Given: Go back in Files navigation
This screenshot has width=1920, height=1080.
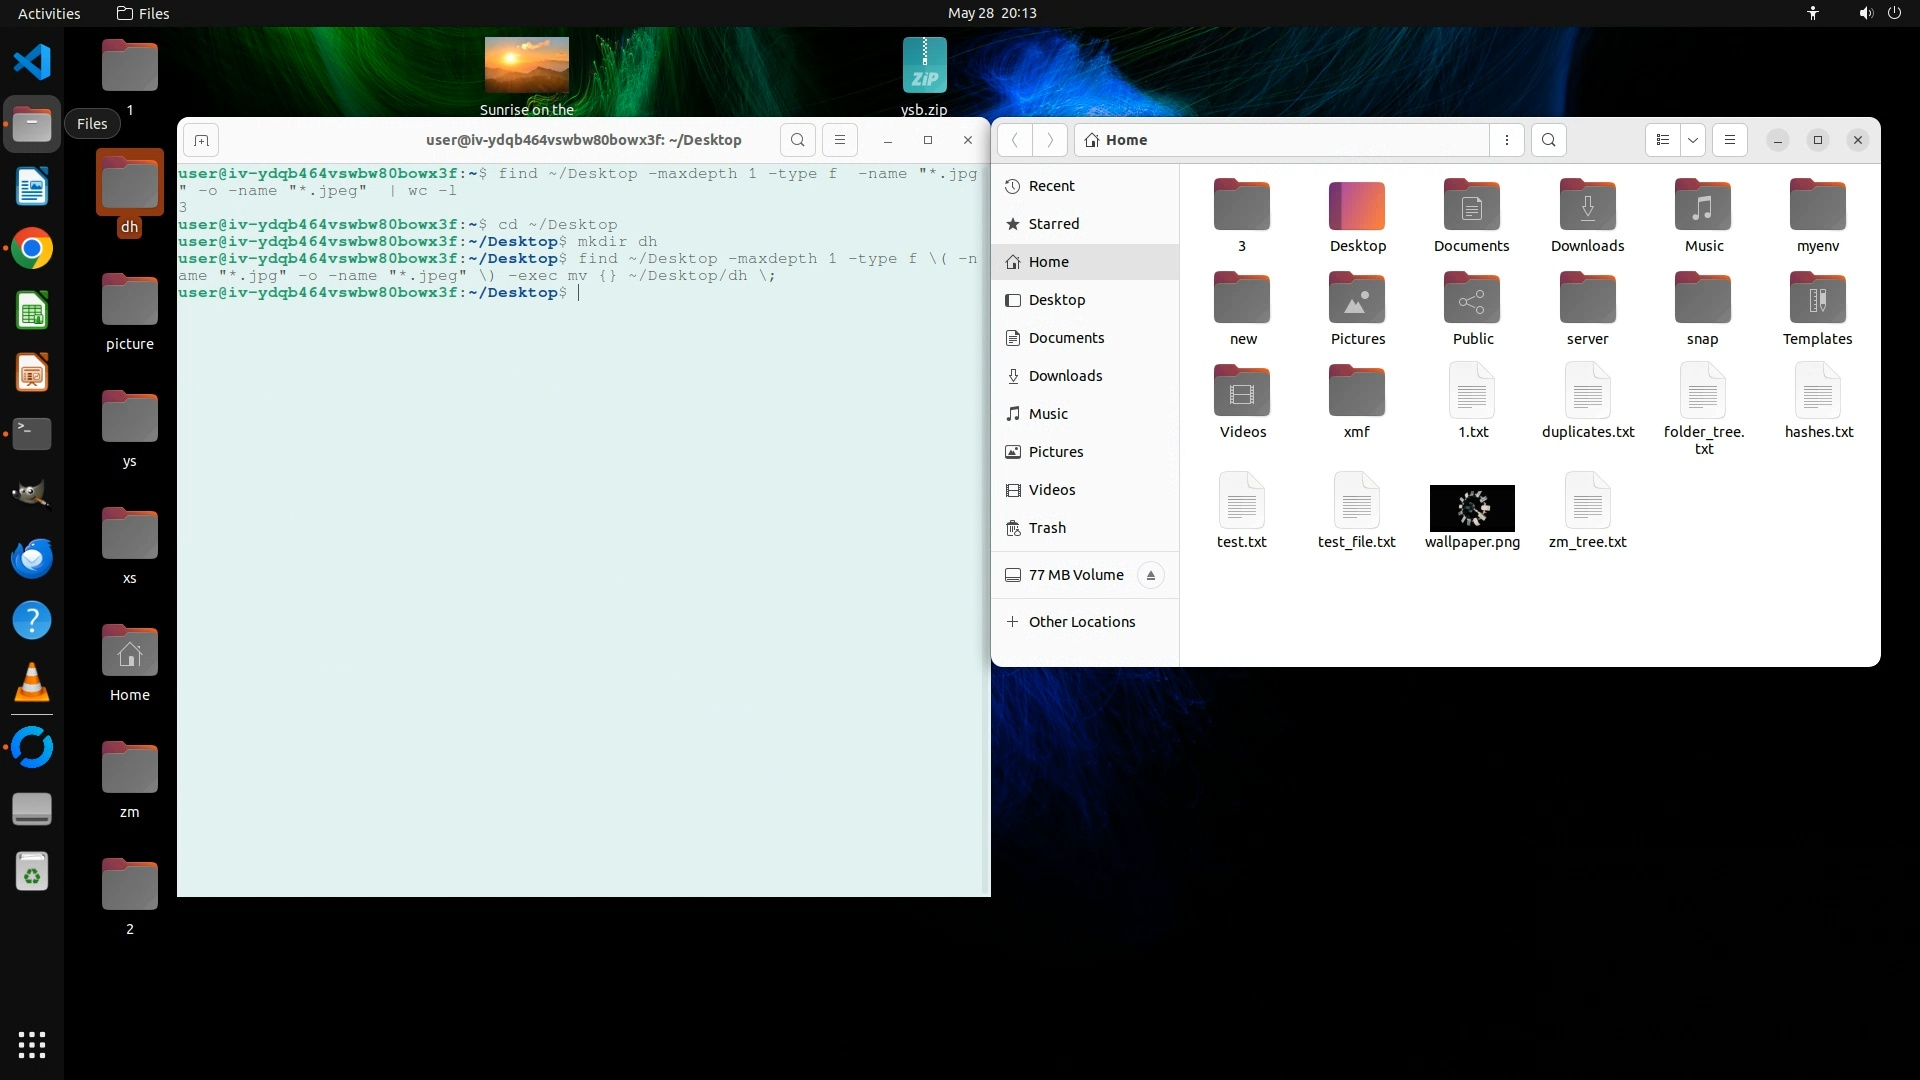Looking at the screenshot, I should coord(1015,140).
